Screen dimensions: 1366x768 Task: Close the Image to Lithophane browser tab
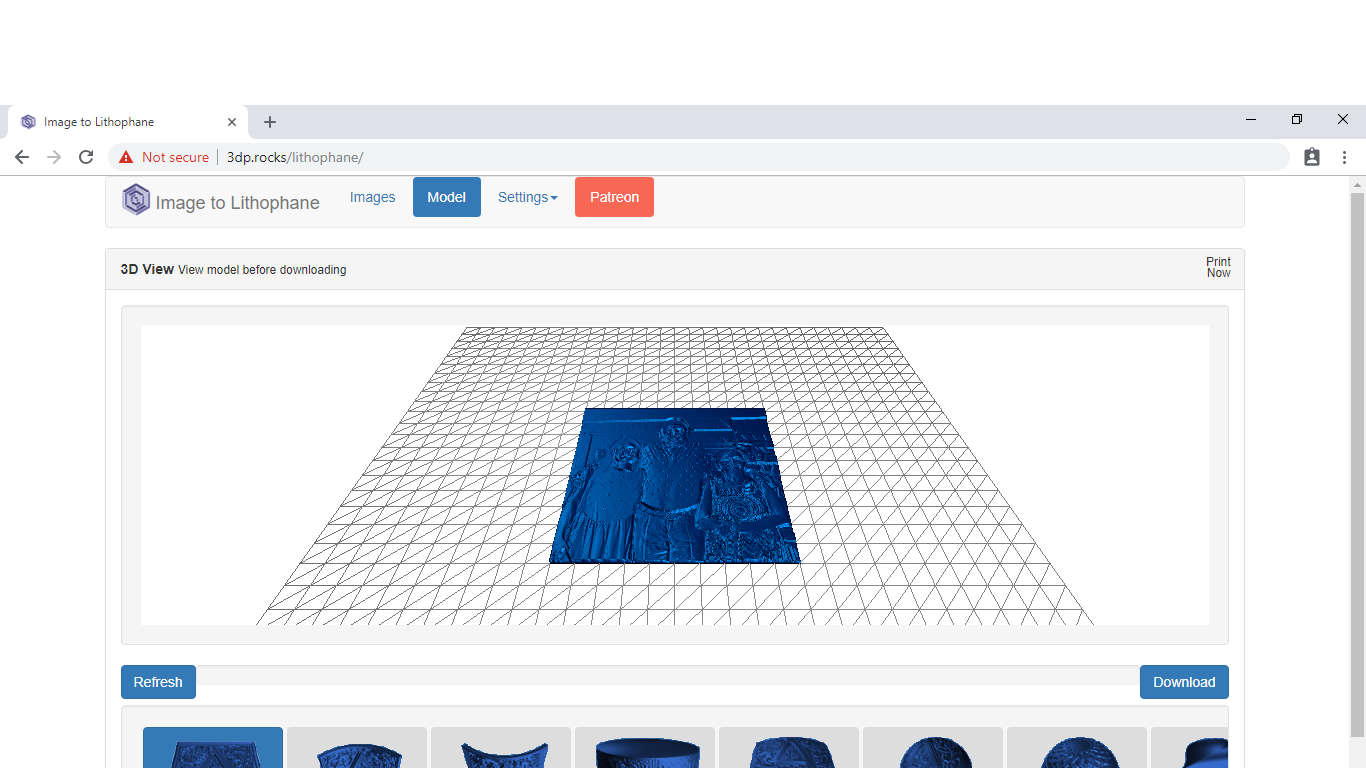[x=232, y=122]
